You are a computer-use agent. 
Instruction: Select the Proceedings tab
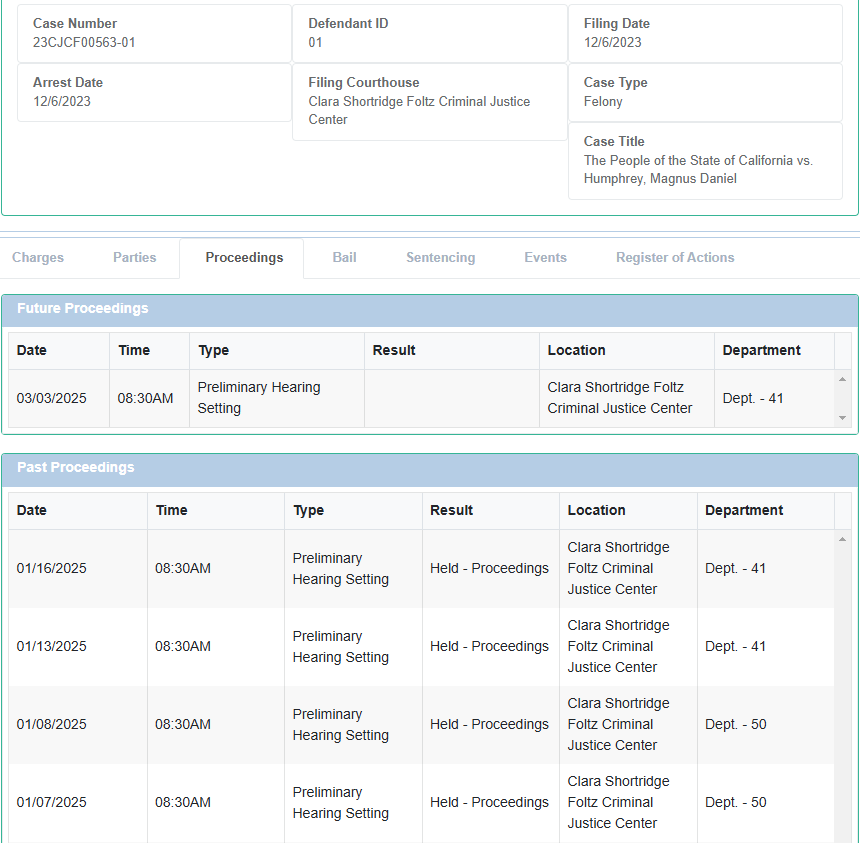tap(244, 258)
